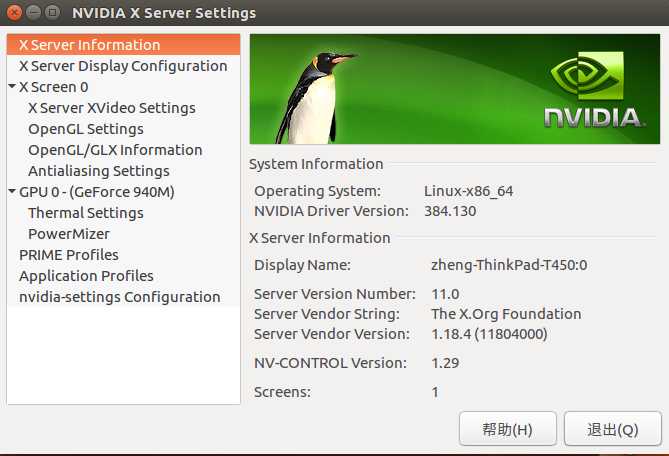Minimize the settings window
669x456 pixels.
click(x=33, y=13)
